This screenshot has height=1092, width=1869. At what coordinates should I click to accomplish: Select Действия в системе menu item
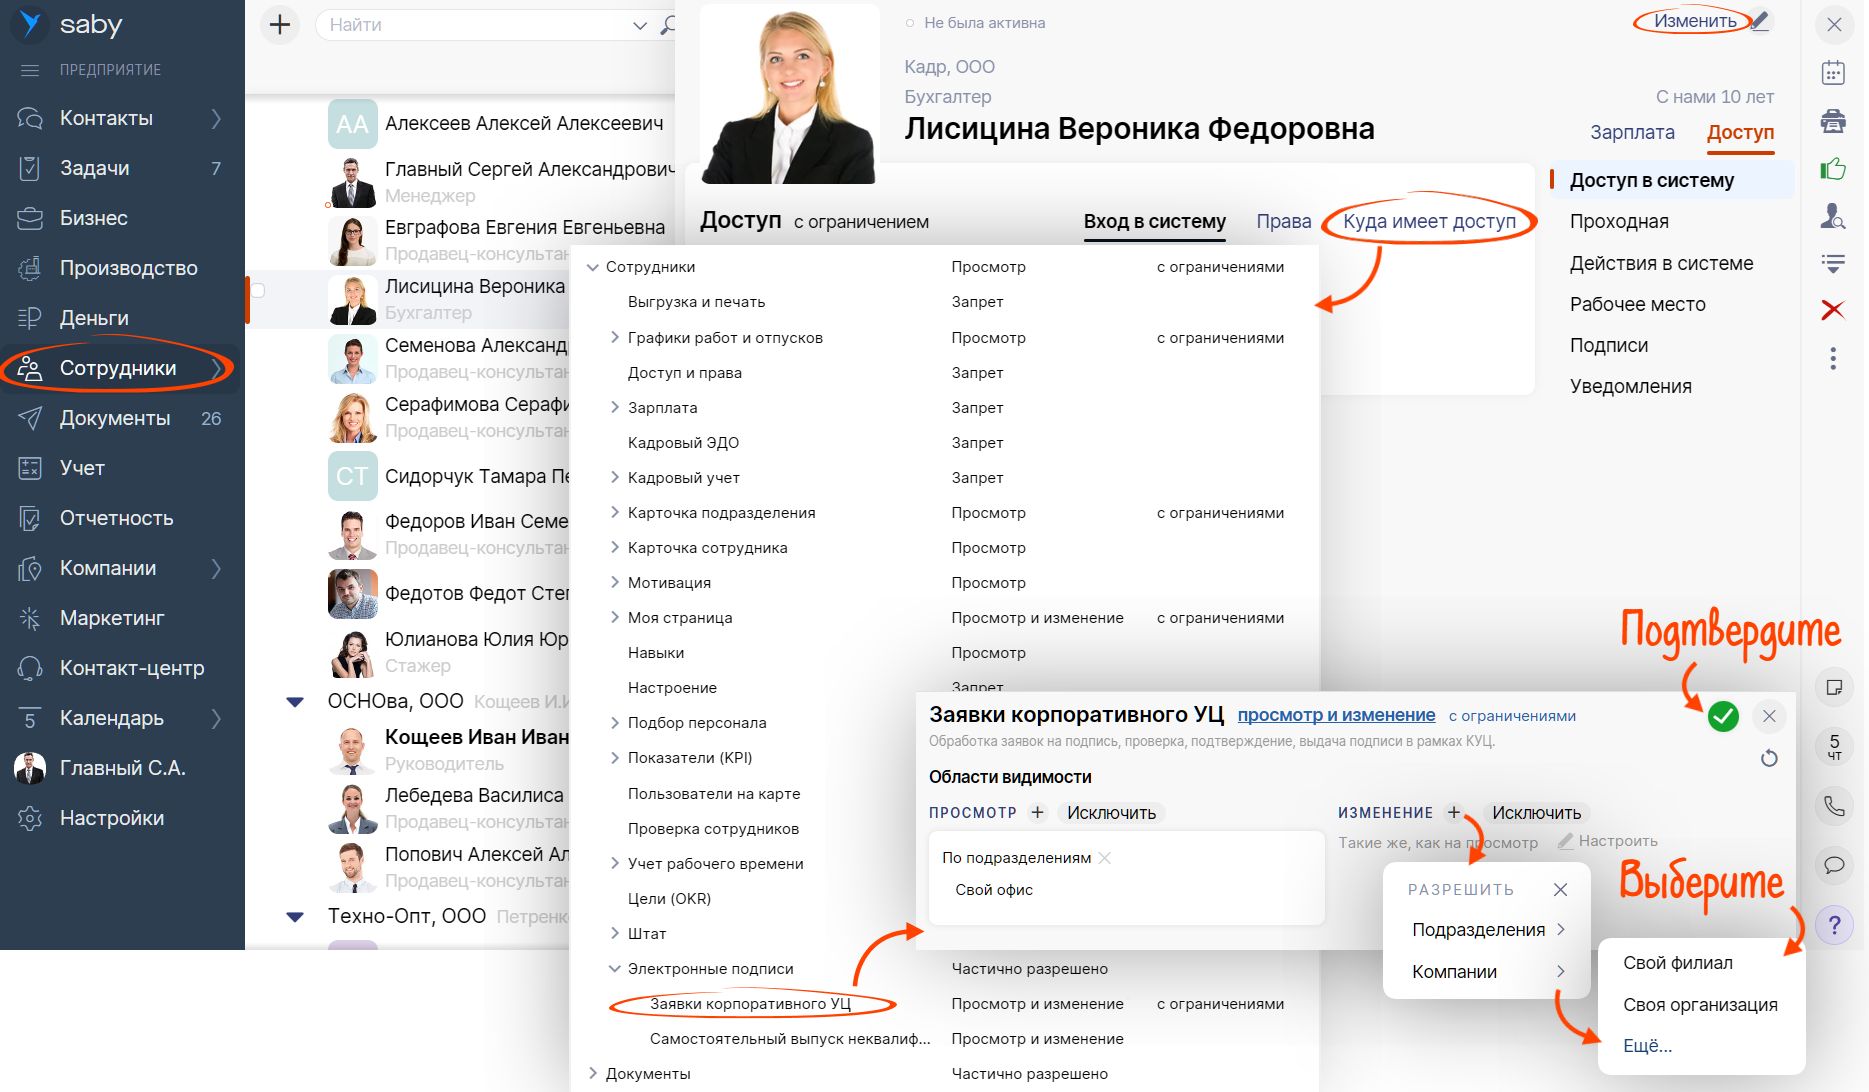point(1661,263)
